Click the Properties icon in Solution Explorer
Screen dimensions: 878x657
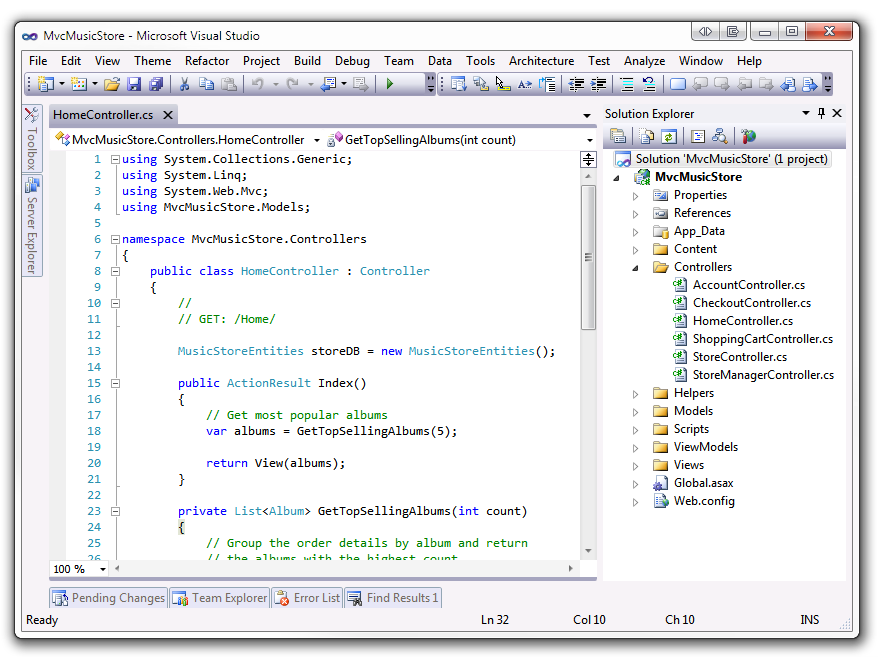tap(618, 136)
